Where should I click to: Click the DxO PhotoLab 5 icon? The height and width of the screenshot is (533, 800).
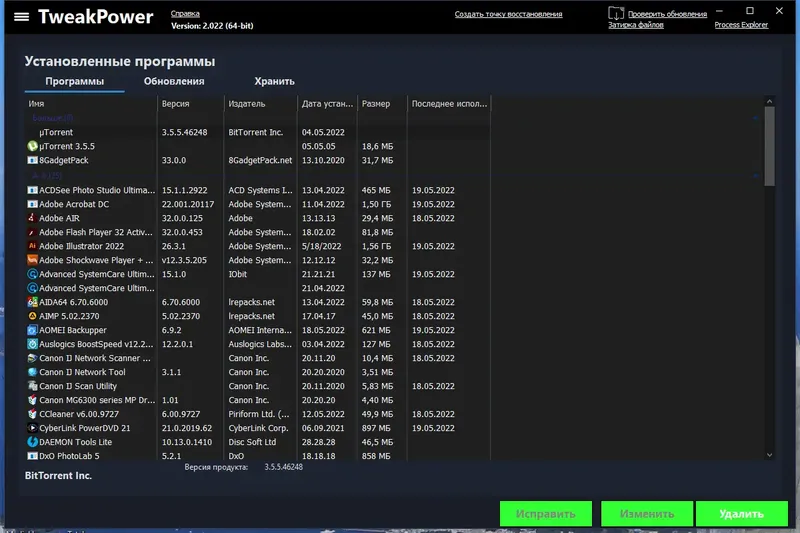[32, 456]
